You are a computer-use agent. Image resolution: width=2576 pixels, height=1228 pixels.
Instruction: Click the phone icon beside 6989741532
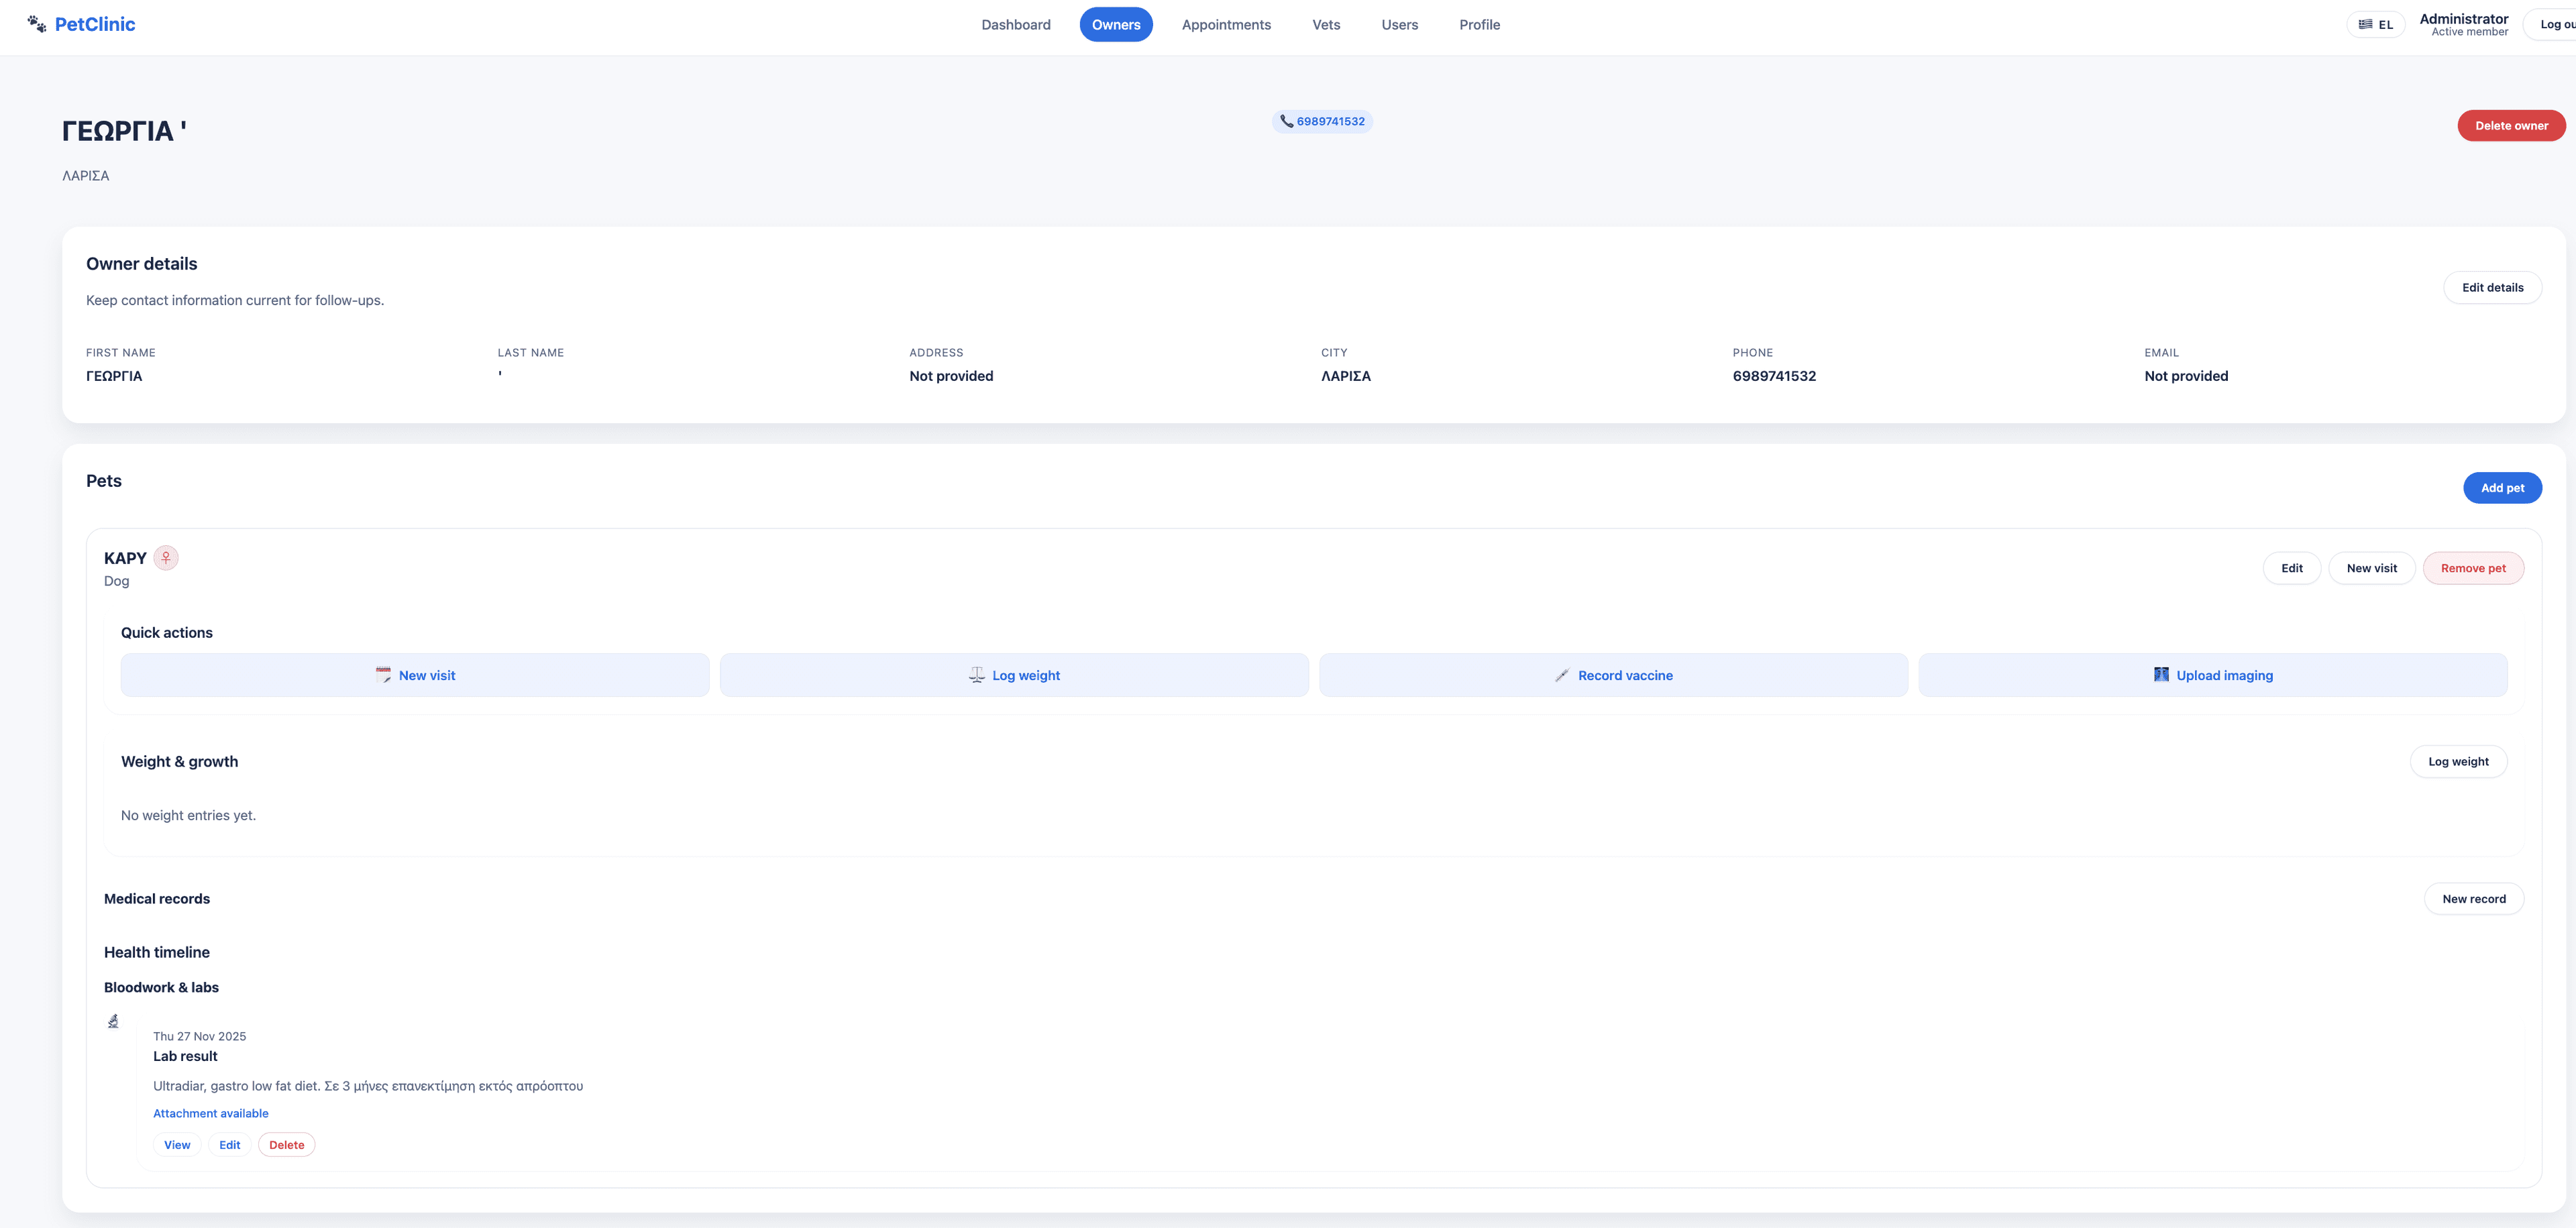tap(1287, 121)
